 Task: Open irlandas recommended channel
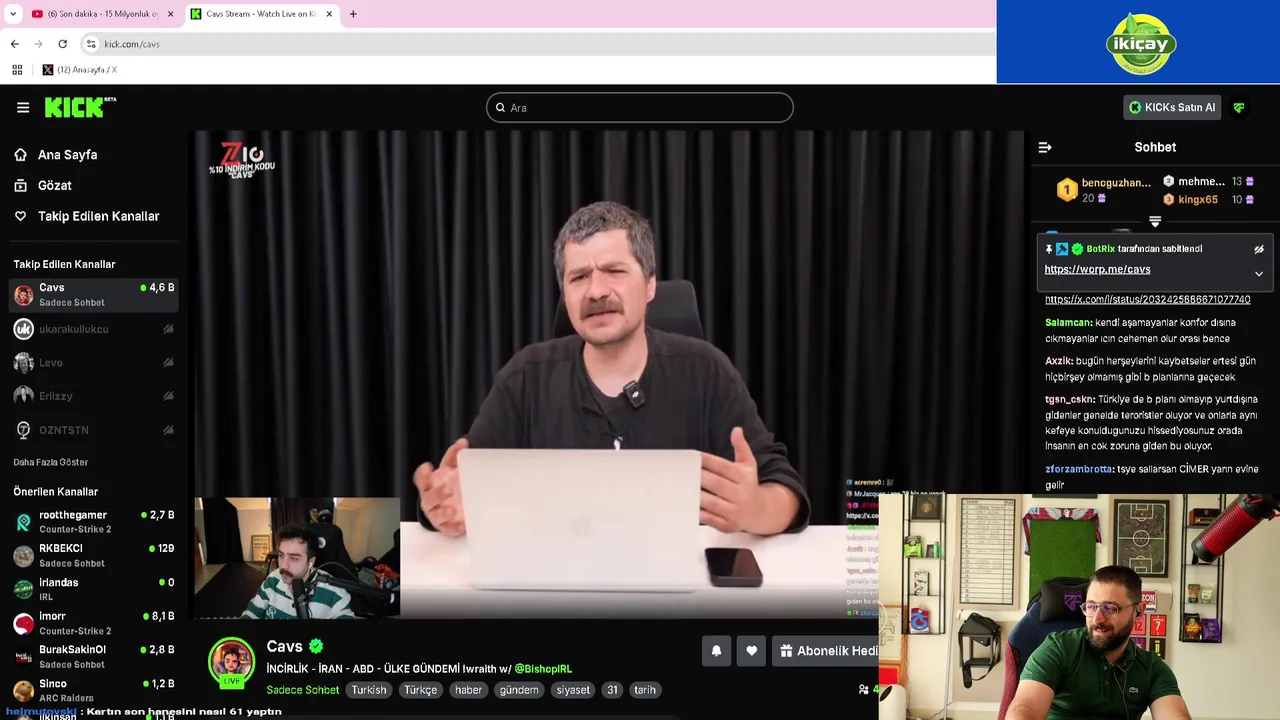94,589
